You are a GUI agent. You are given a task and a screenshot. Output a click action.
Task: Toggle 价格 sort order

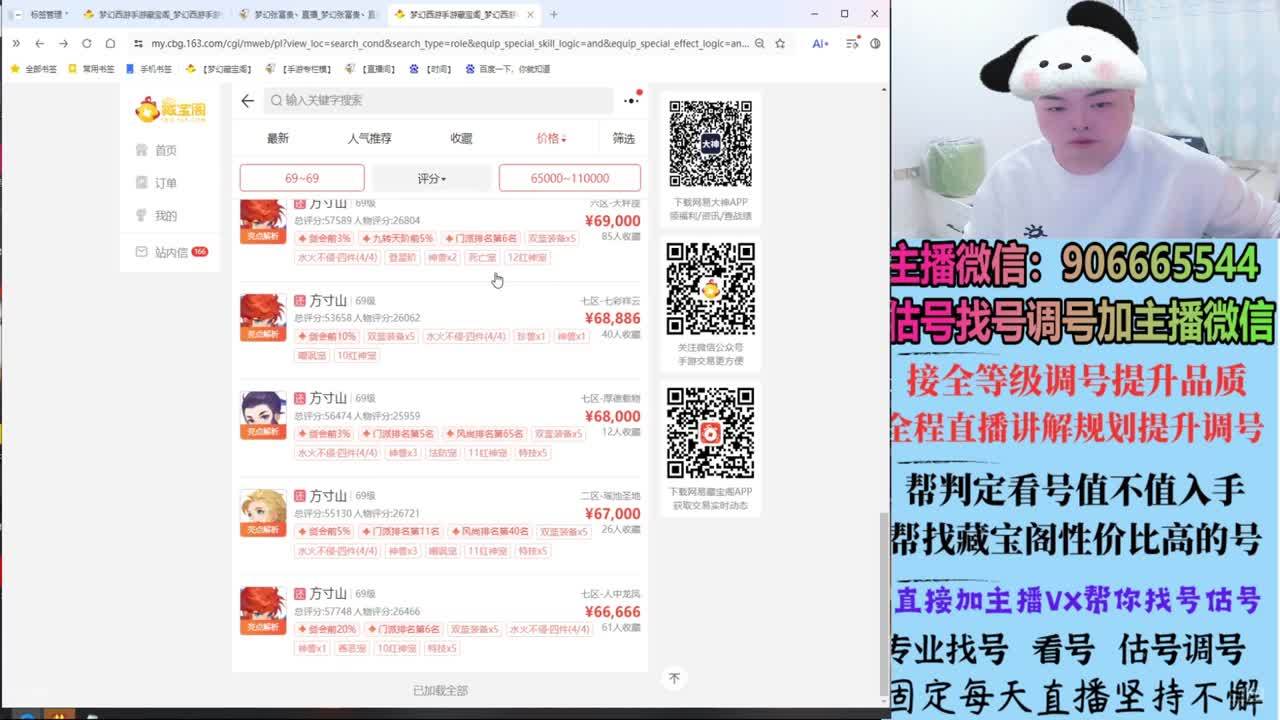pyautogui.click(x=551, y=138)
